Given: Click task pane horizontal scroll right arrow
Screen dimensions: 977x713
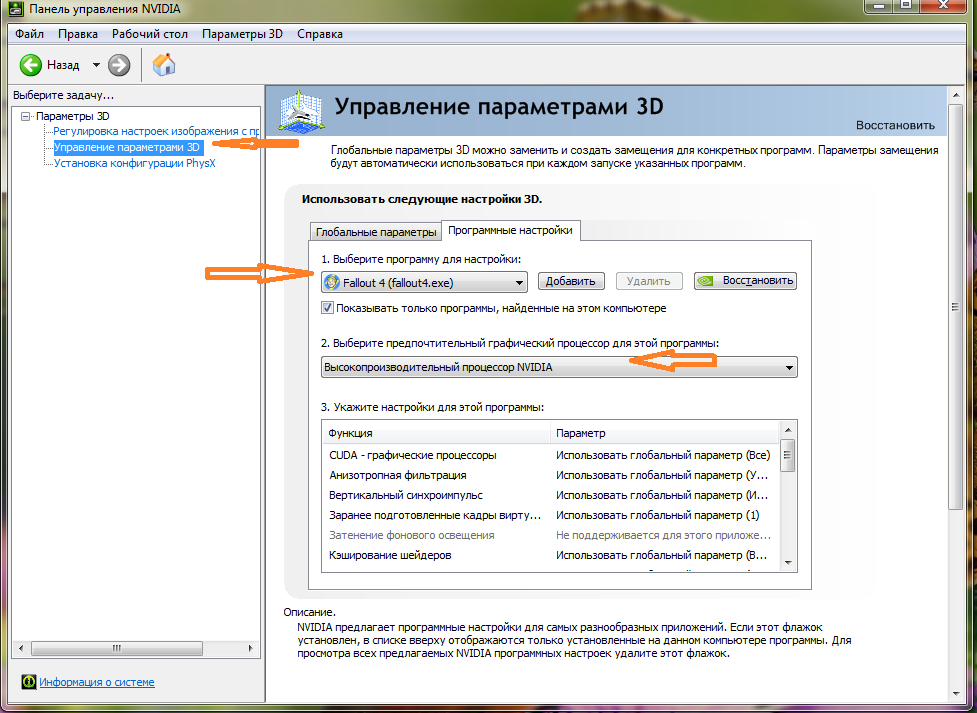Looking at the screenshot, I should [251, 648].
